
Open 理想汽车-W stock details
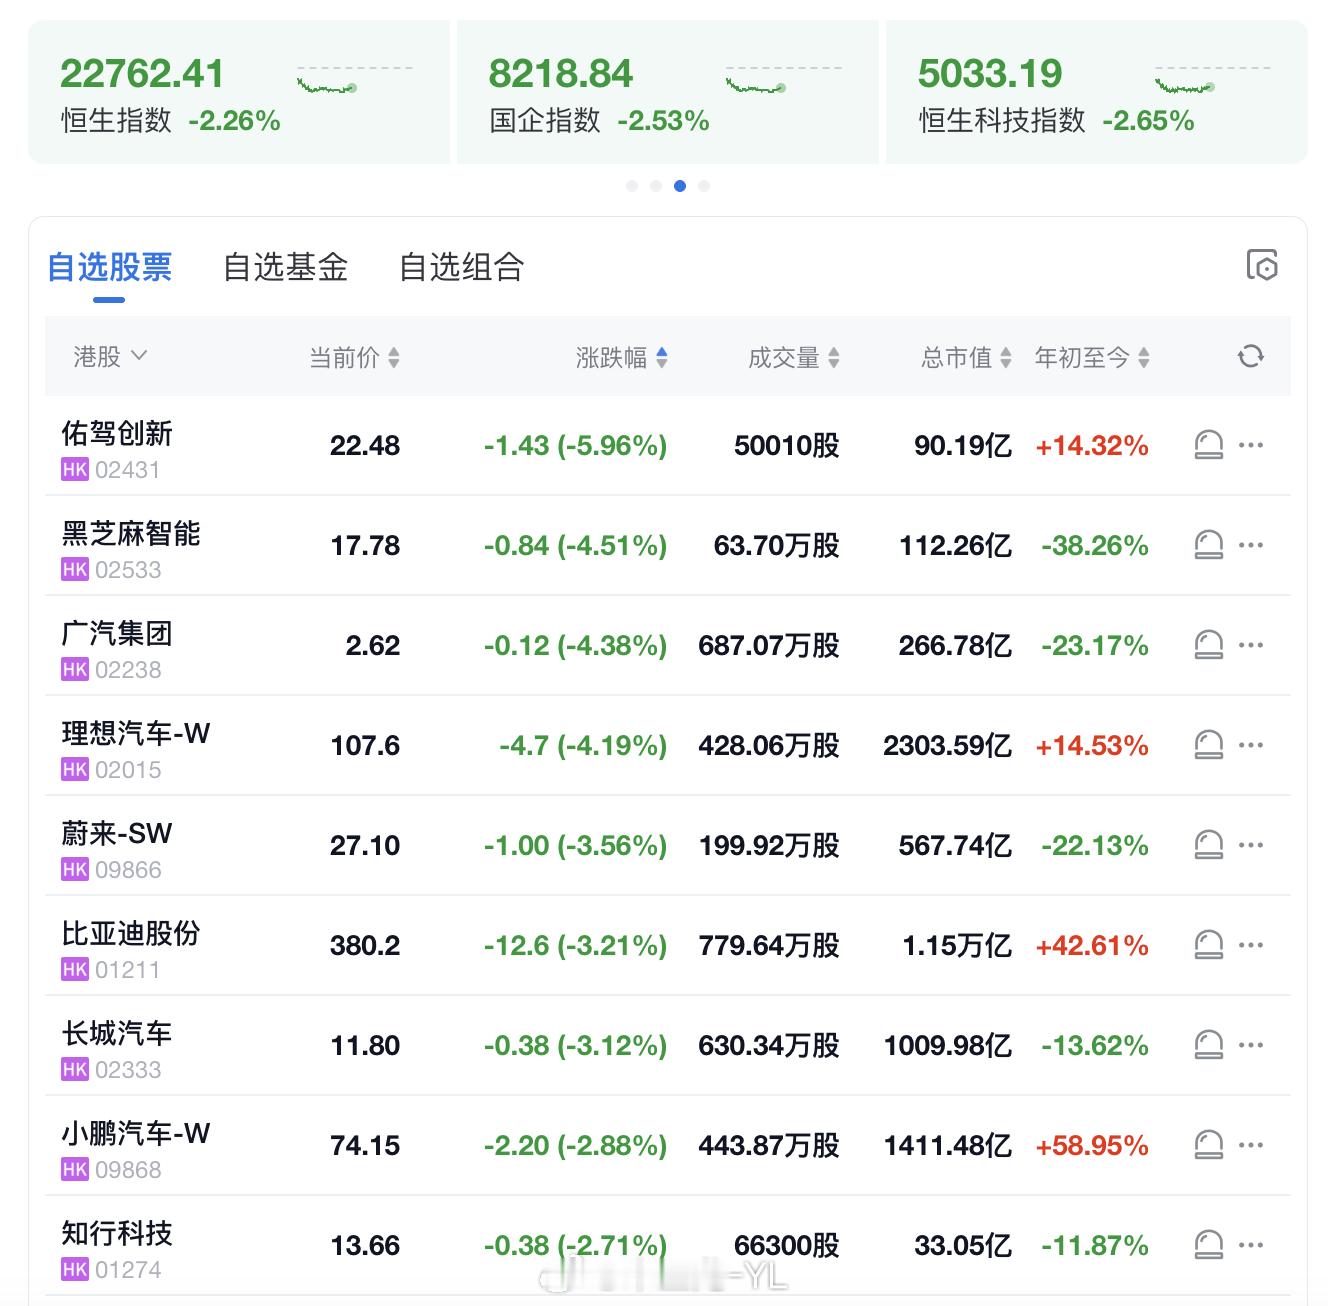(136, 733)
